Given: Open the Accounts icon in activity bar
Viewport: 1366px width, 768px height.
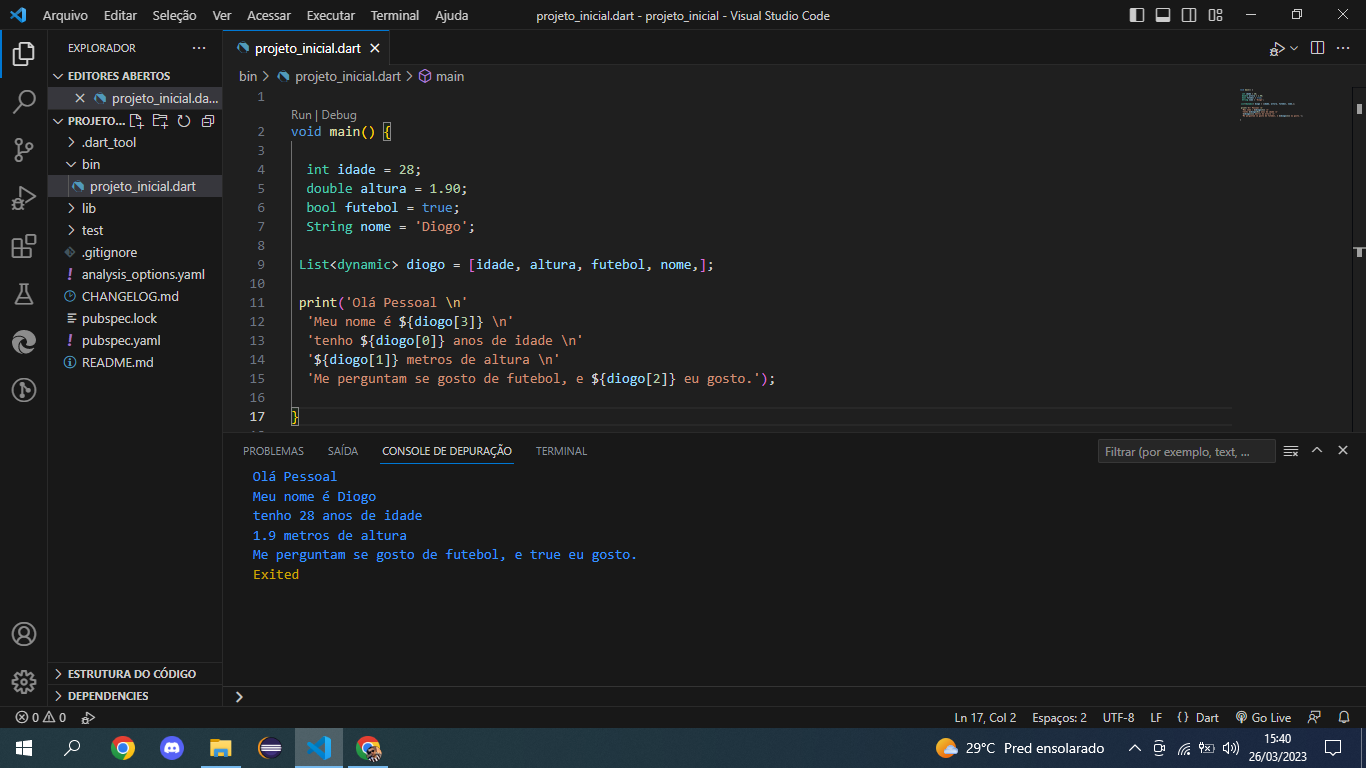Looking at the screenshot, I should [24, 634].
